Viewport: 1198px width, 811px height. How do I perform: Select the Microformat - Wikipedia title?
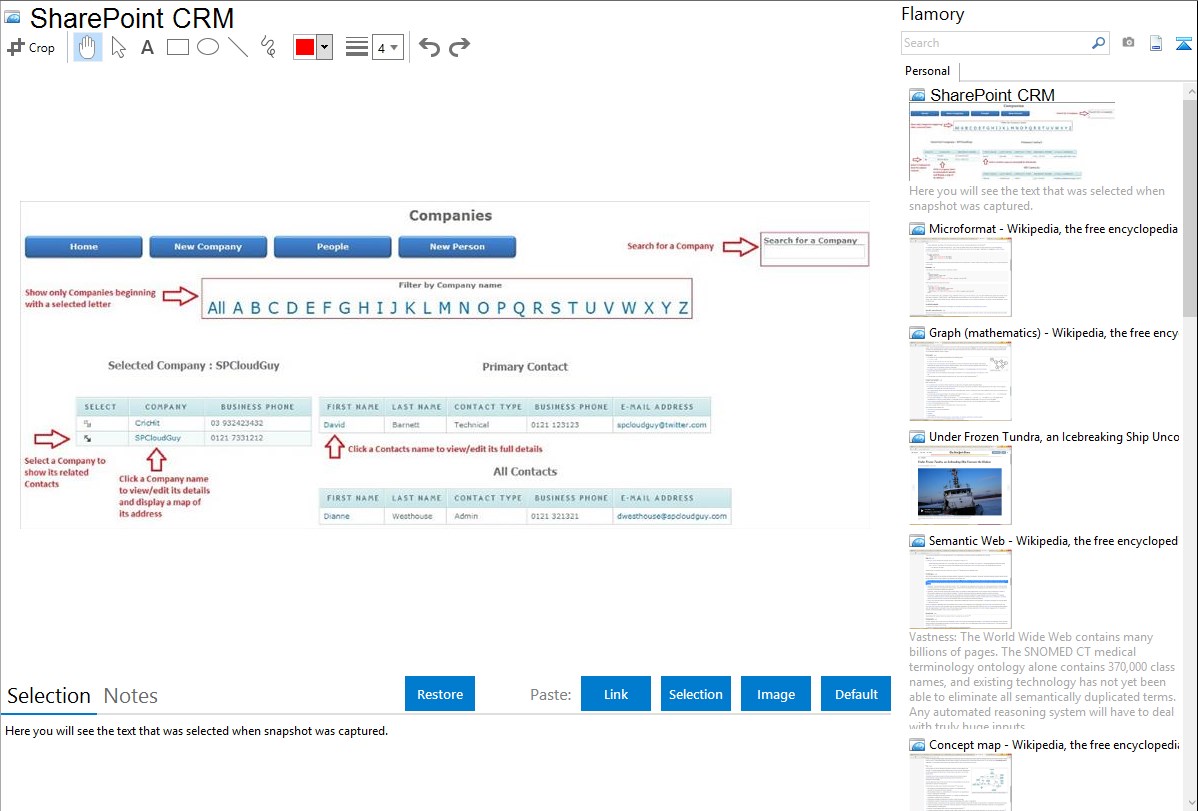[x=1053, y=229]
